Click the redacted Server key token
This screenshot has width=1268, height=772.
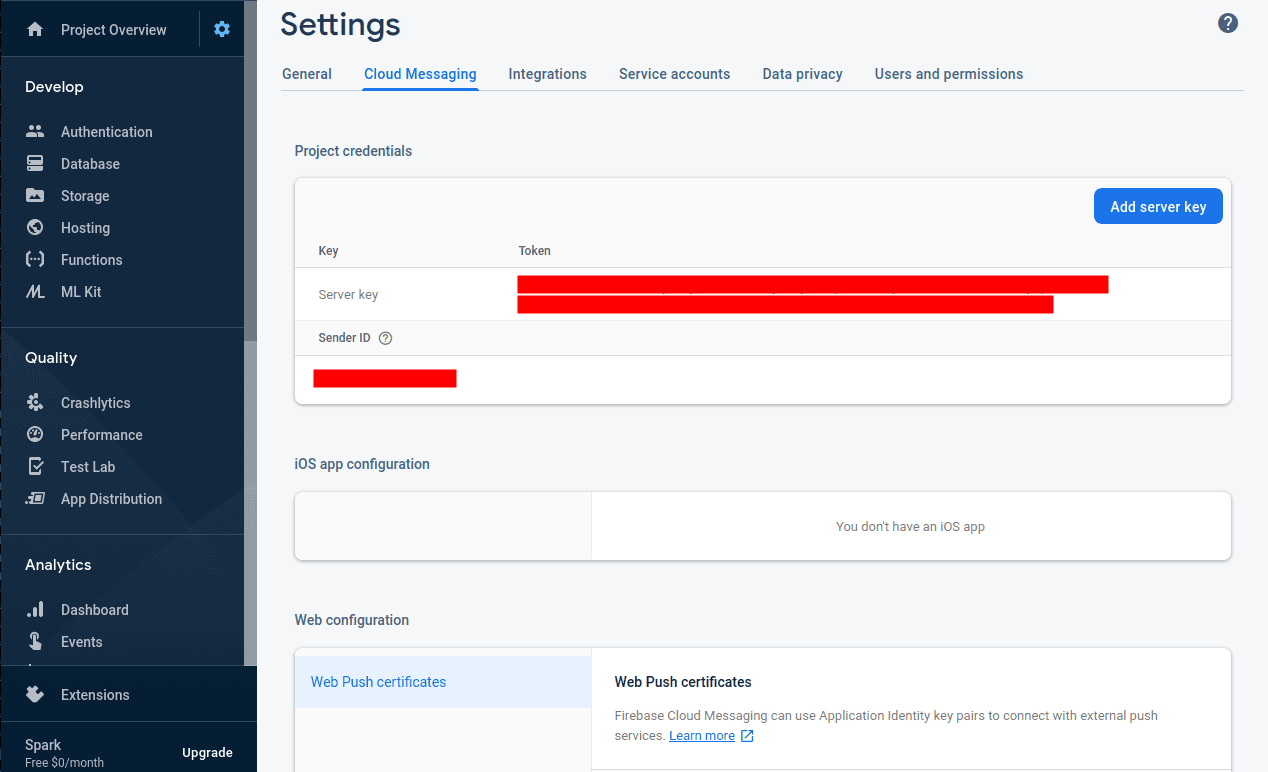point(812,294)
